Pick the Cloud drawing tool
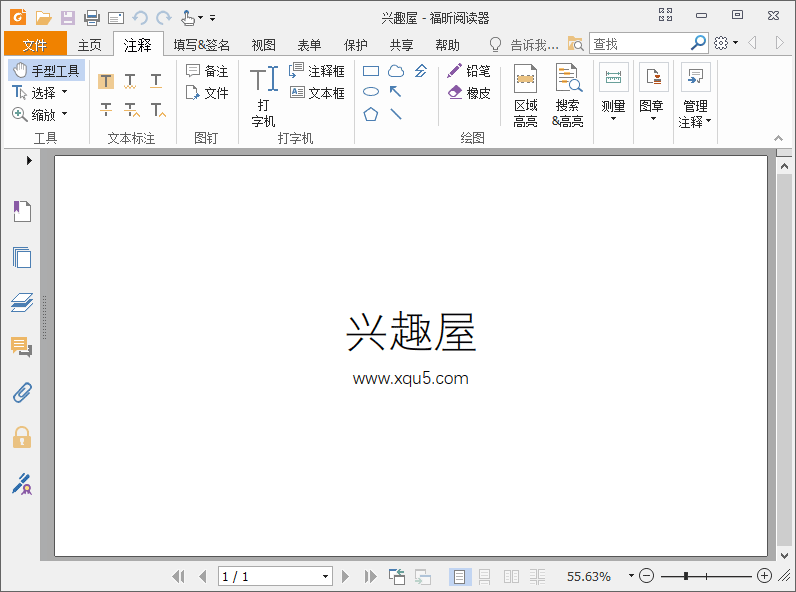Screen dimensions: 796x592 coord(396,71)
